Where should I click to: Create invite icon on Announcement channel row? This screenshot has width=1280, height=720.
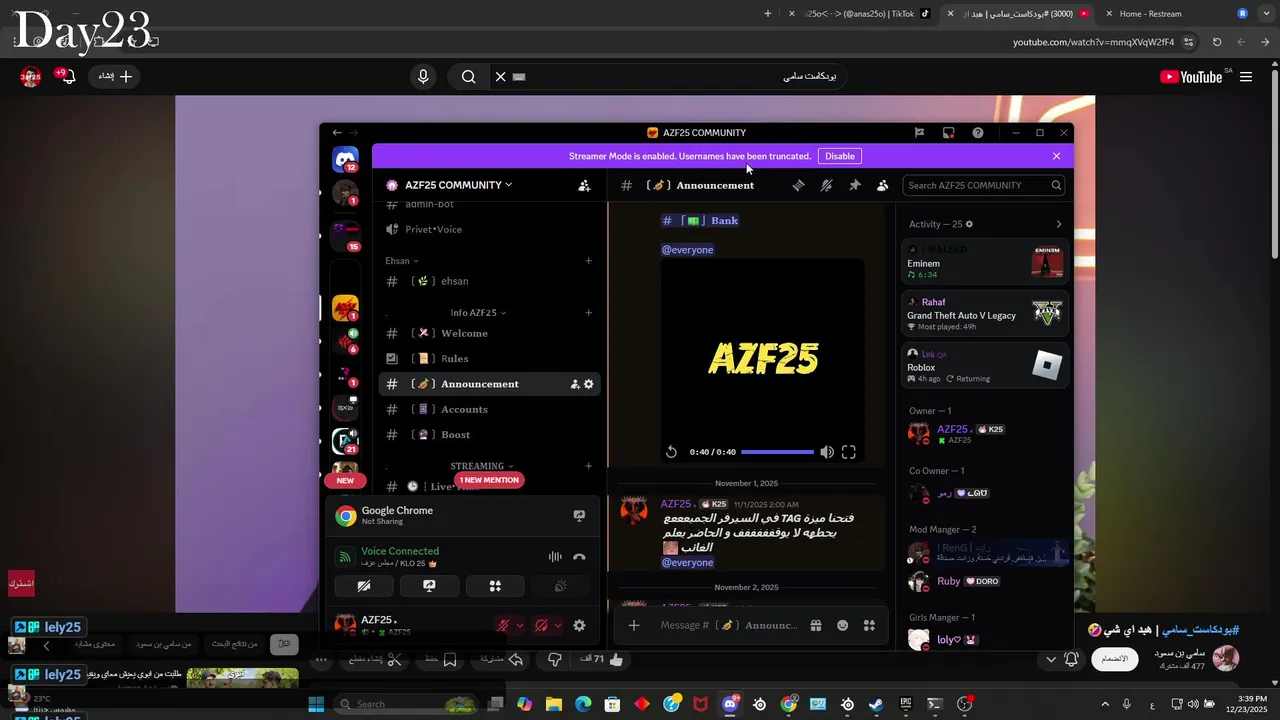(x=575, y=384)
